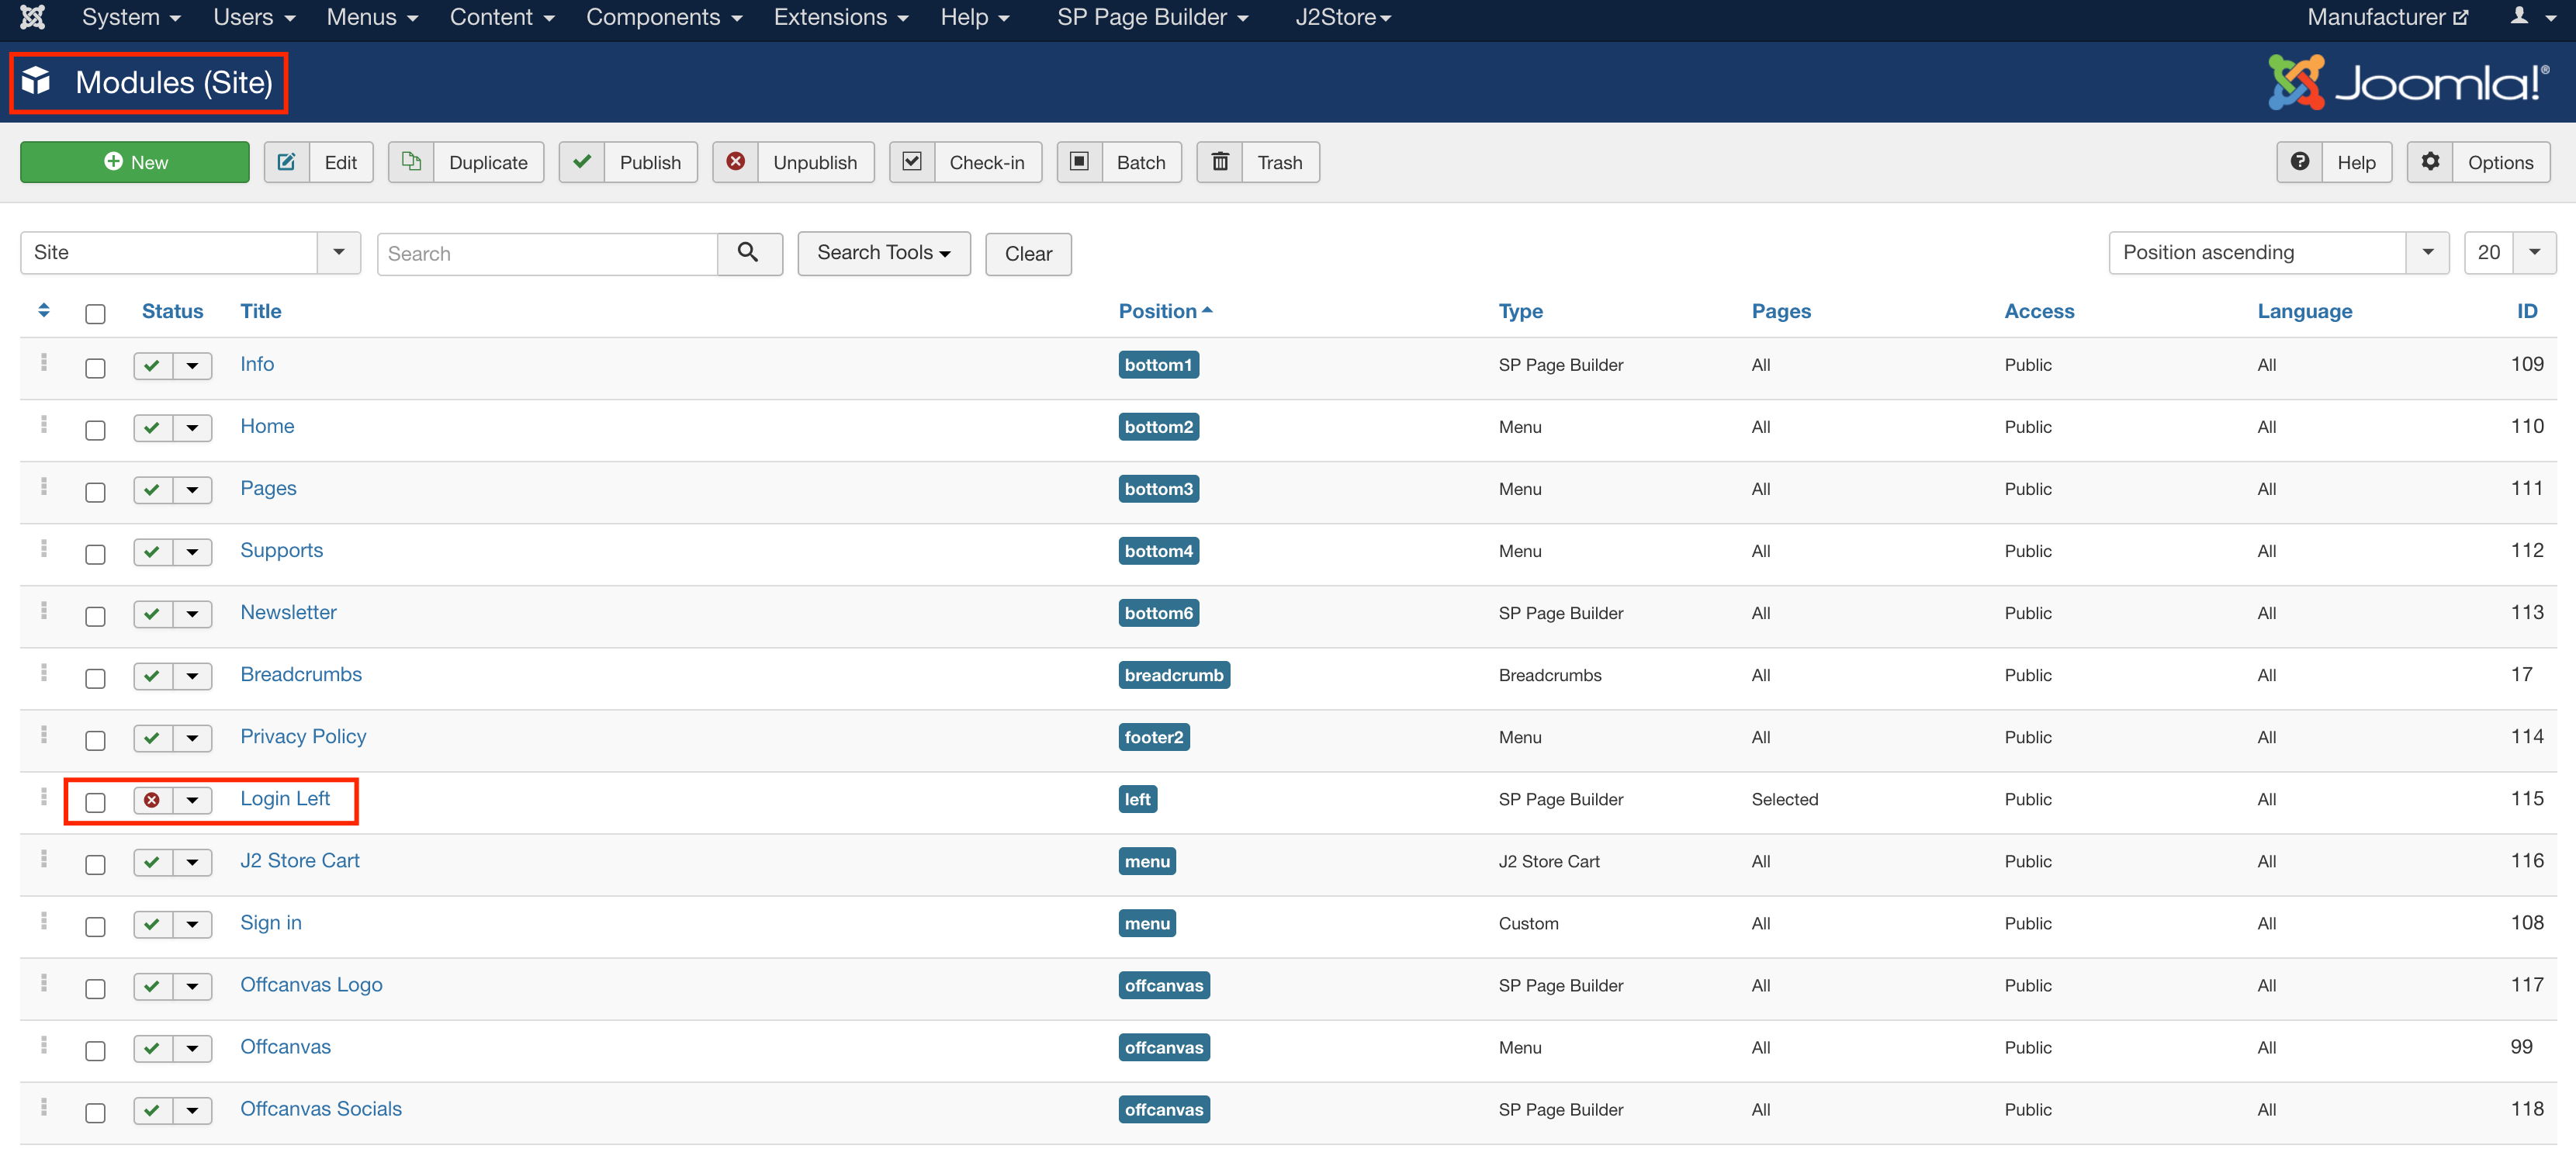Click the red unpublished status icon for Login Left
This screenshot has width=2576, height=1173.
click(152, 800)
